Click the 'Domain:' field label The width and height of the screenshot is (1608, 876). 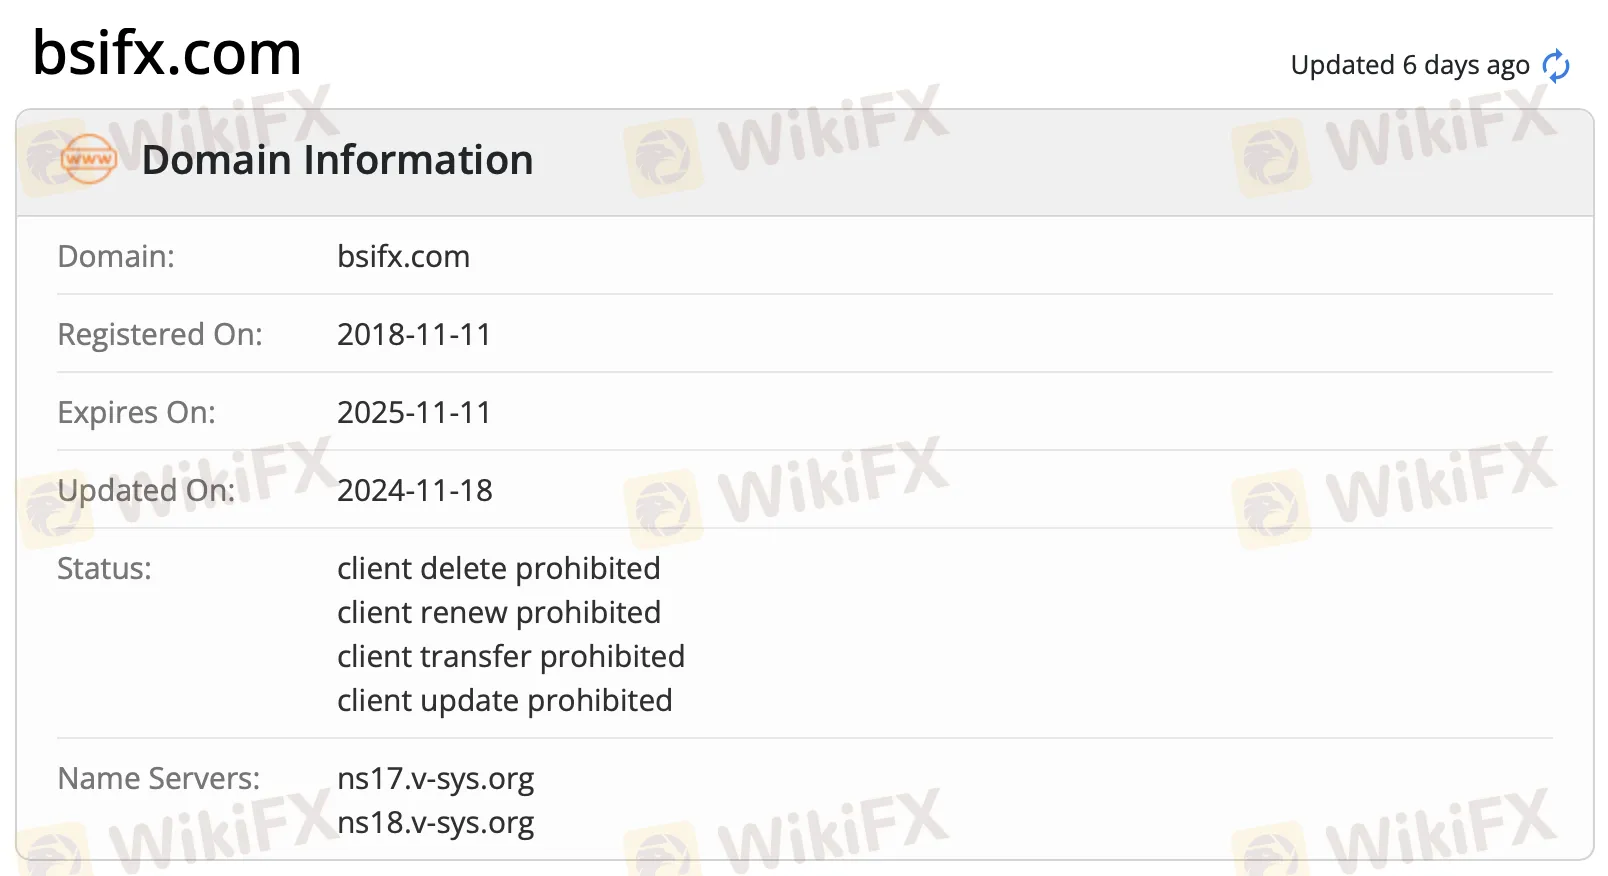pos(116,256)
